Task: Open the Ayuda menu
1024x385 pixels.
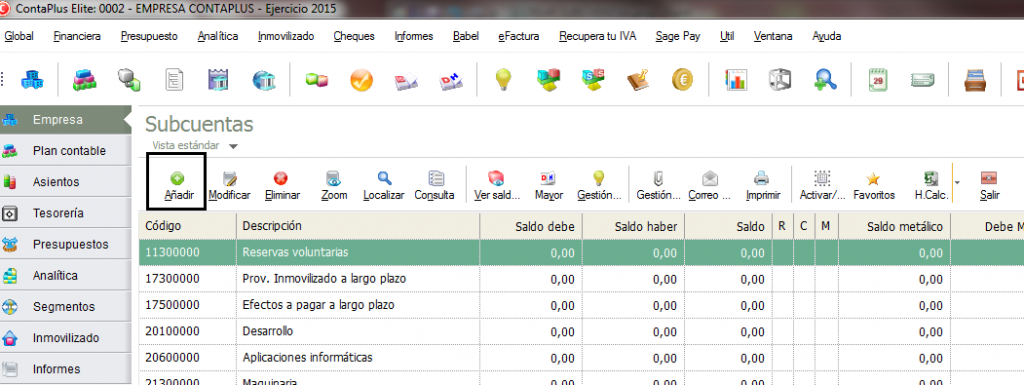Action: tap(827, 37)
